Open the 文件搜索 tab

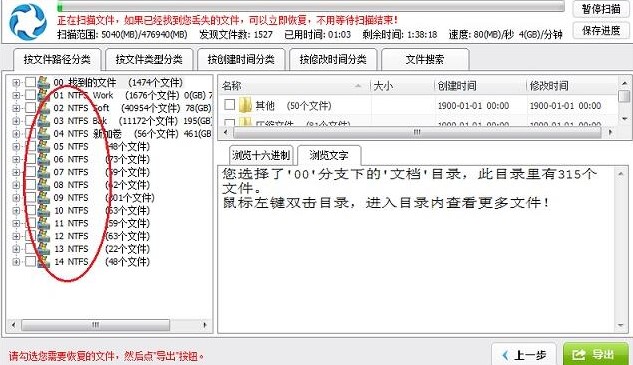pos(425,60)
